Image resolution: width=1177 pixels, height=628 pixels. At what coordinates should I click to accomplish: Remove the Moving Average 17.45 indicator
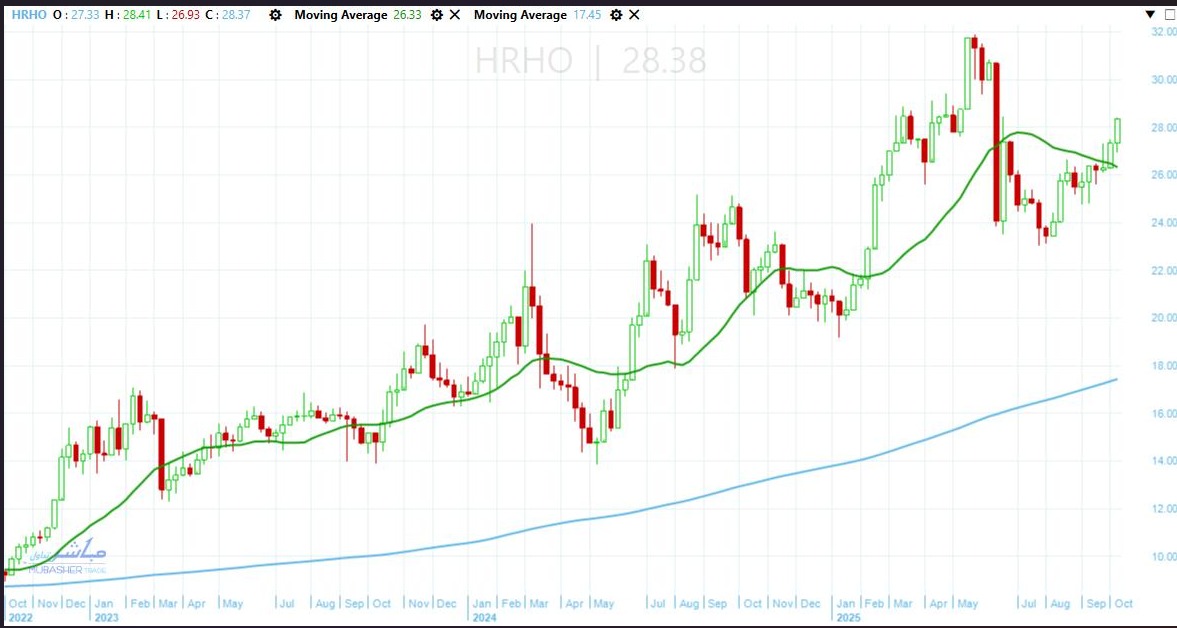[x=635, y=15]
